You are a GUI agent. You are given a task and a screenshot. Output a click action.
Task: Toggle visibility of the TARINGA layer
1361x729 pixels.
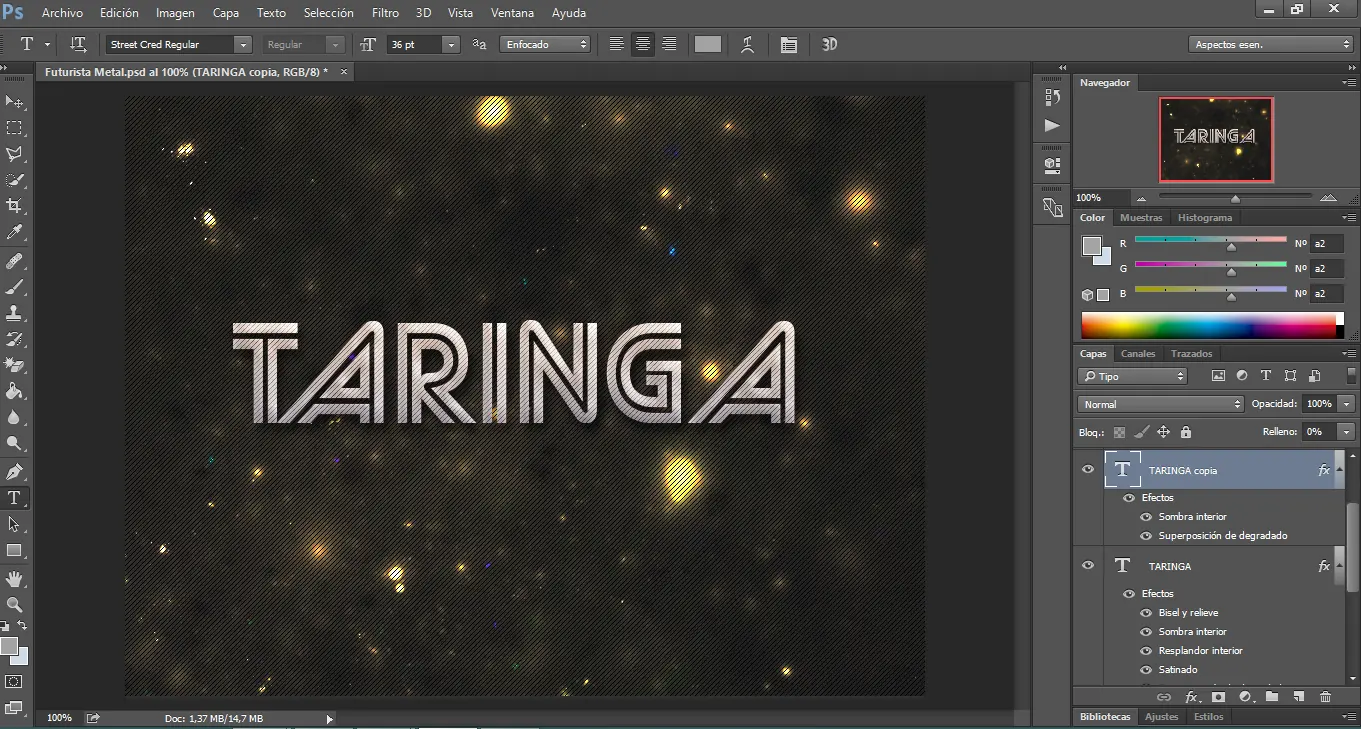1088,565
